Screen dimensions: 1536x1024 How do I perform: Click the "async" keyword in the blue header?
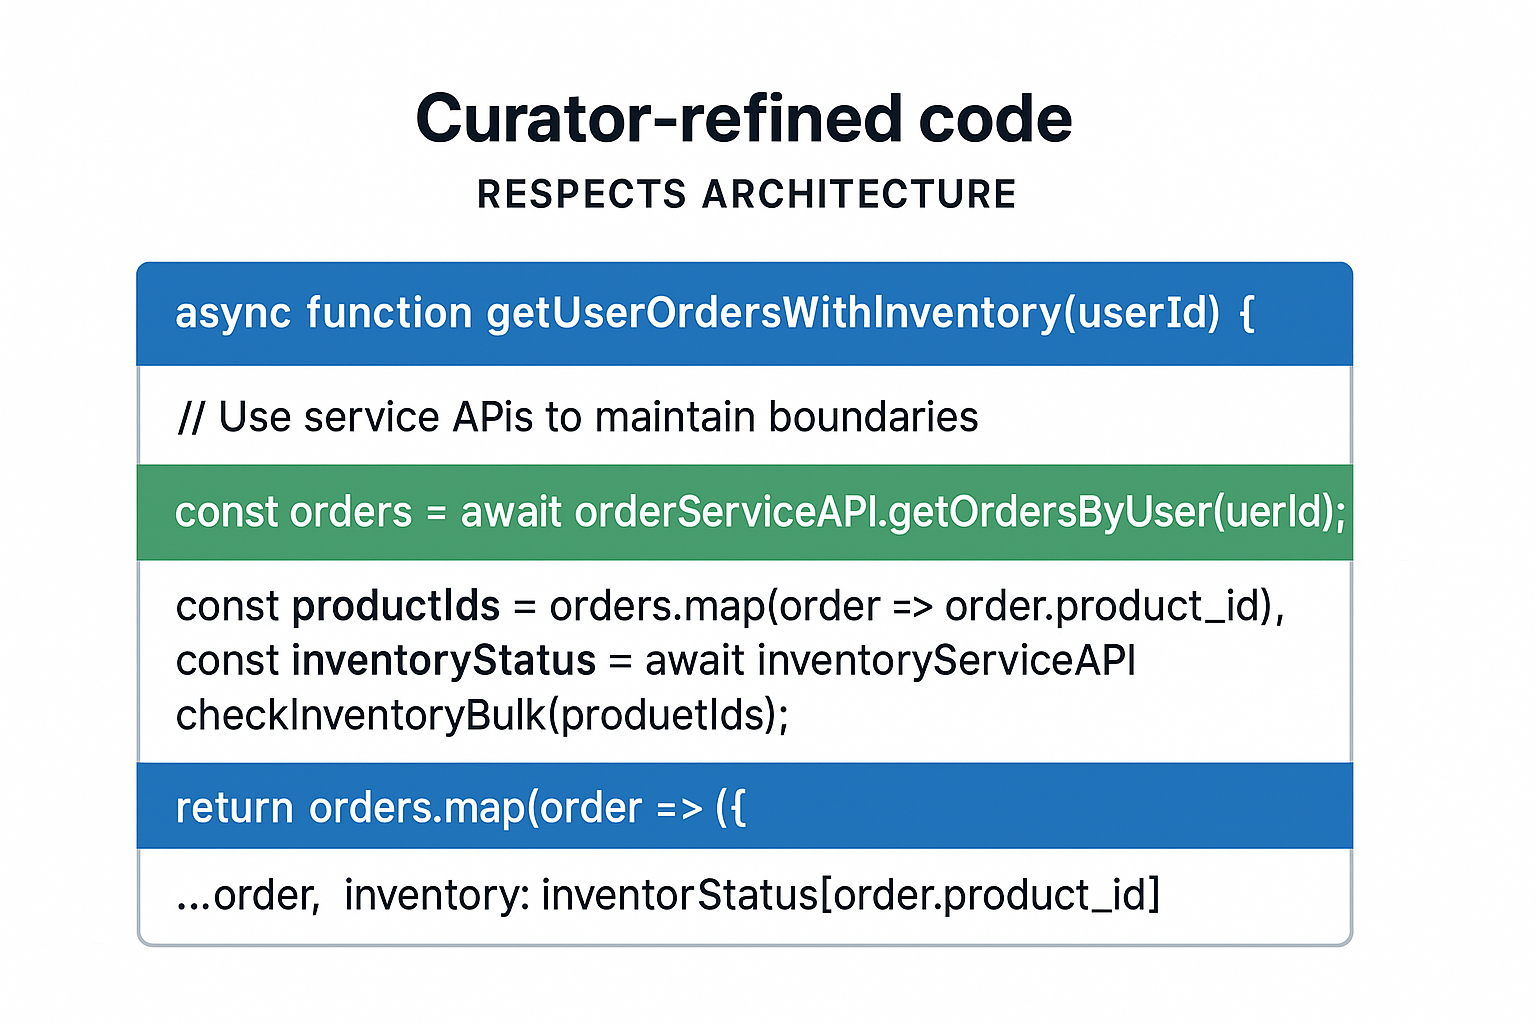232,314
